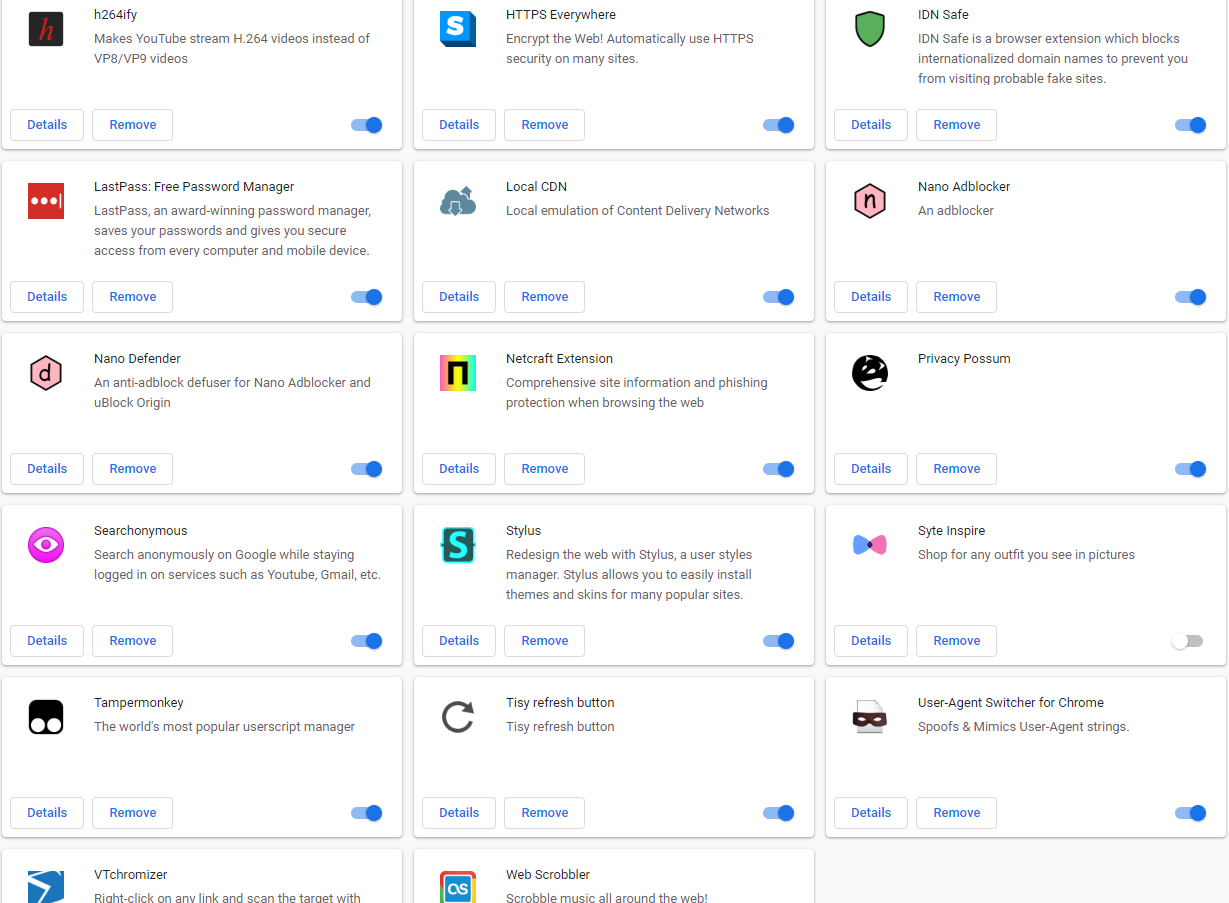Image resolution: width=1229 pixels, height=903 pixels.
Task: Click the Syte Inspire bowtie icon
Action: (x=870, y=546)
